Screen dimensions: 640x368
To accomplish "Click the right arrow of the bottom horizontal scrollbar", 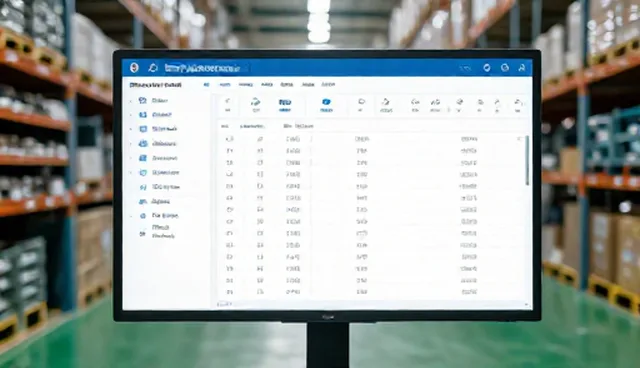I will point(526,304).
